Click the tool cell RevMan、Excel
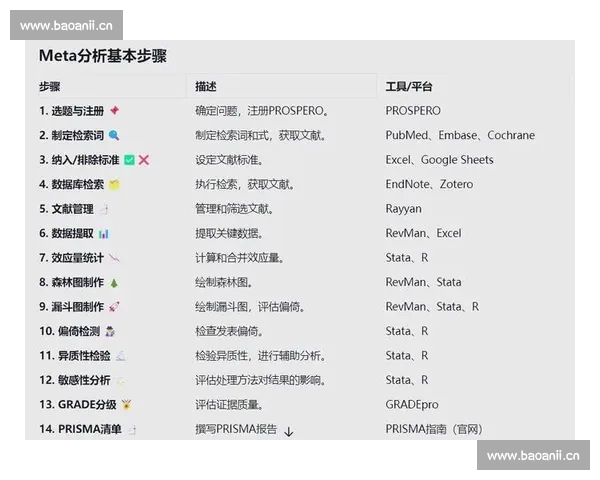This screenshot has width=600, height=480. pyautogui.click(x=424, y=233)
